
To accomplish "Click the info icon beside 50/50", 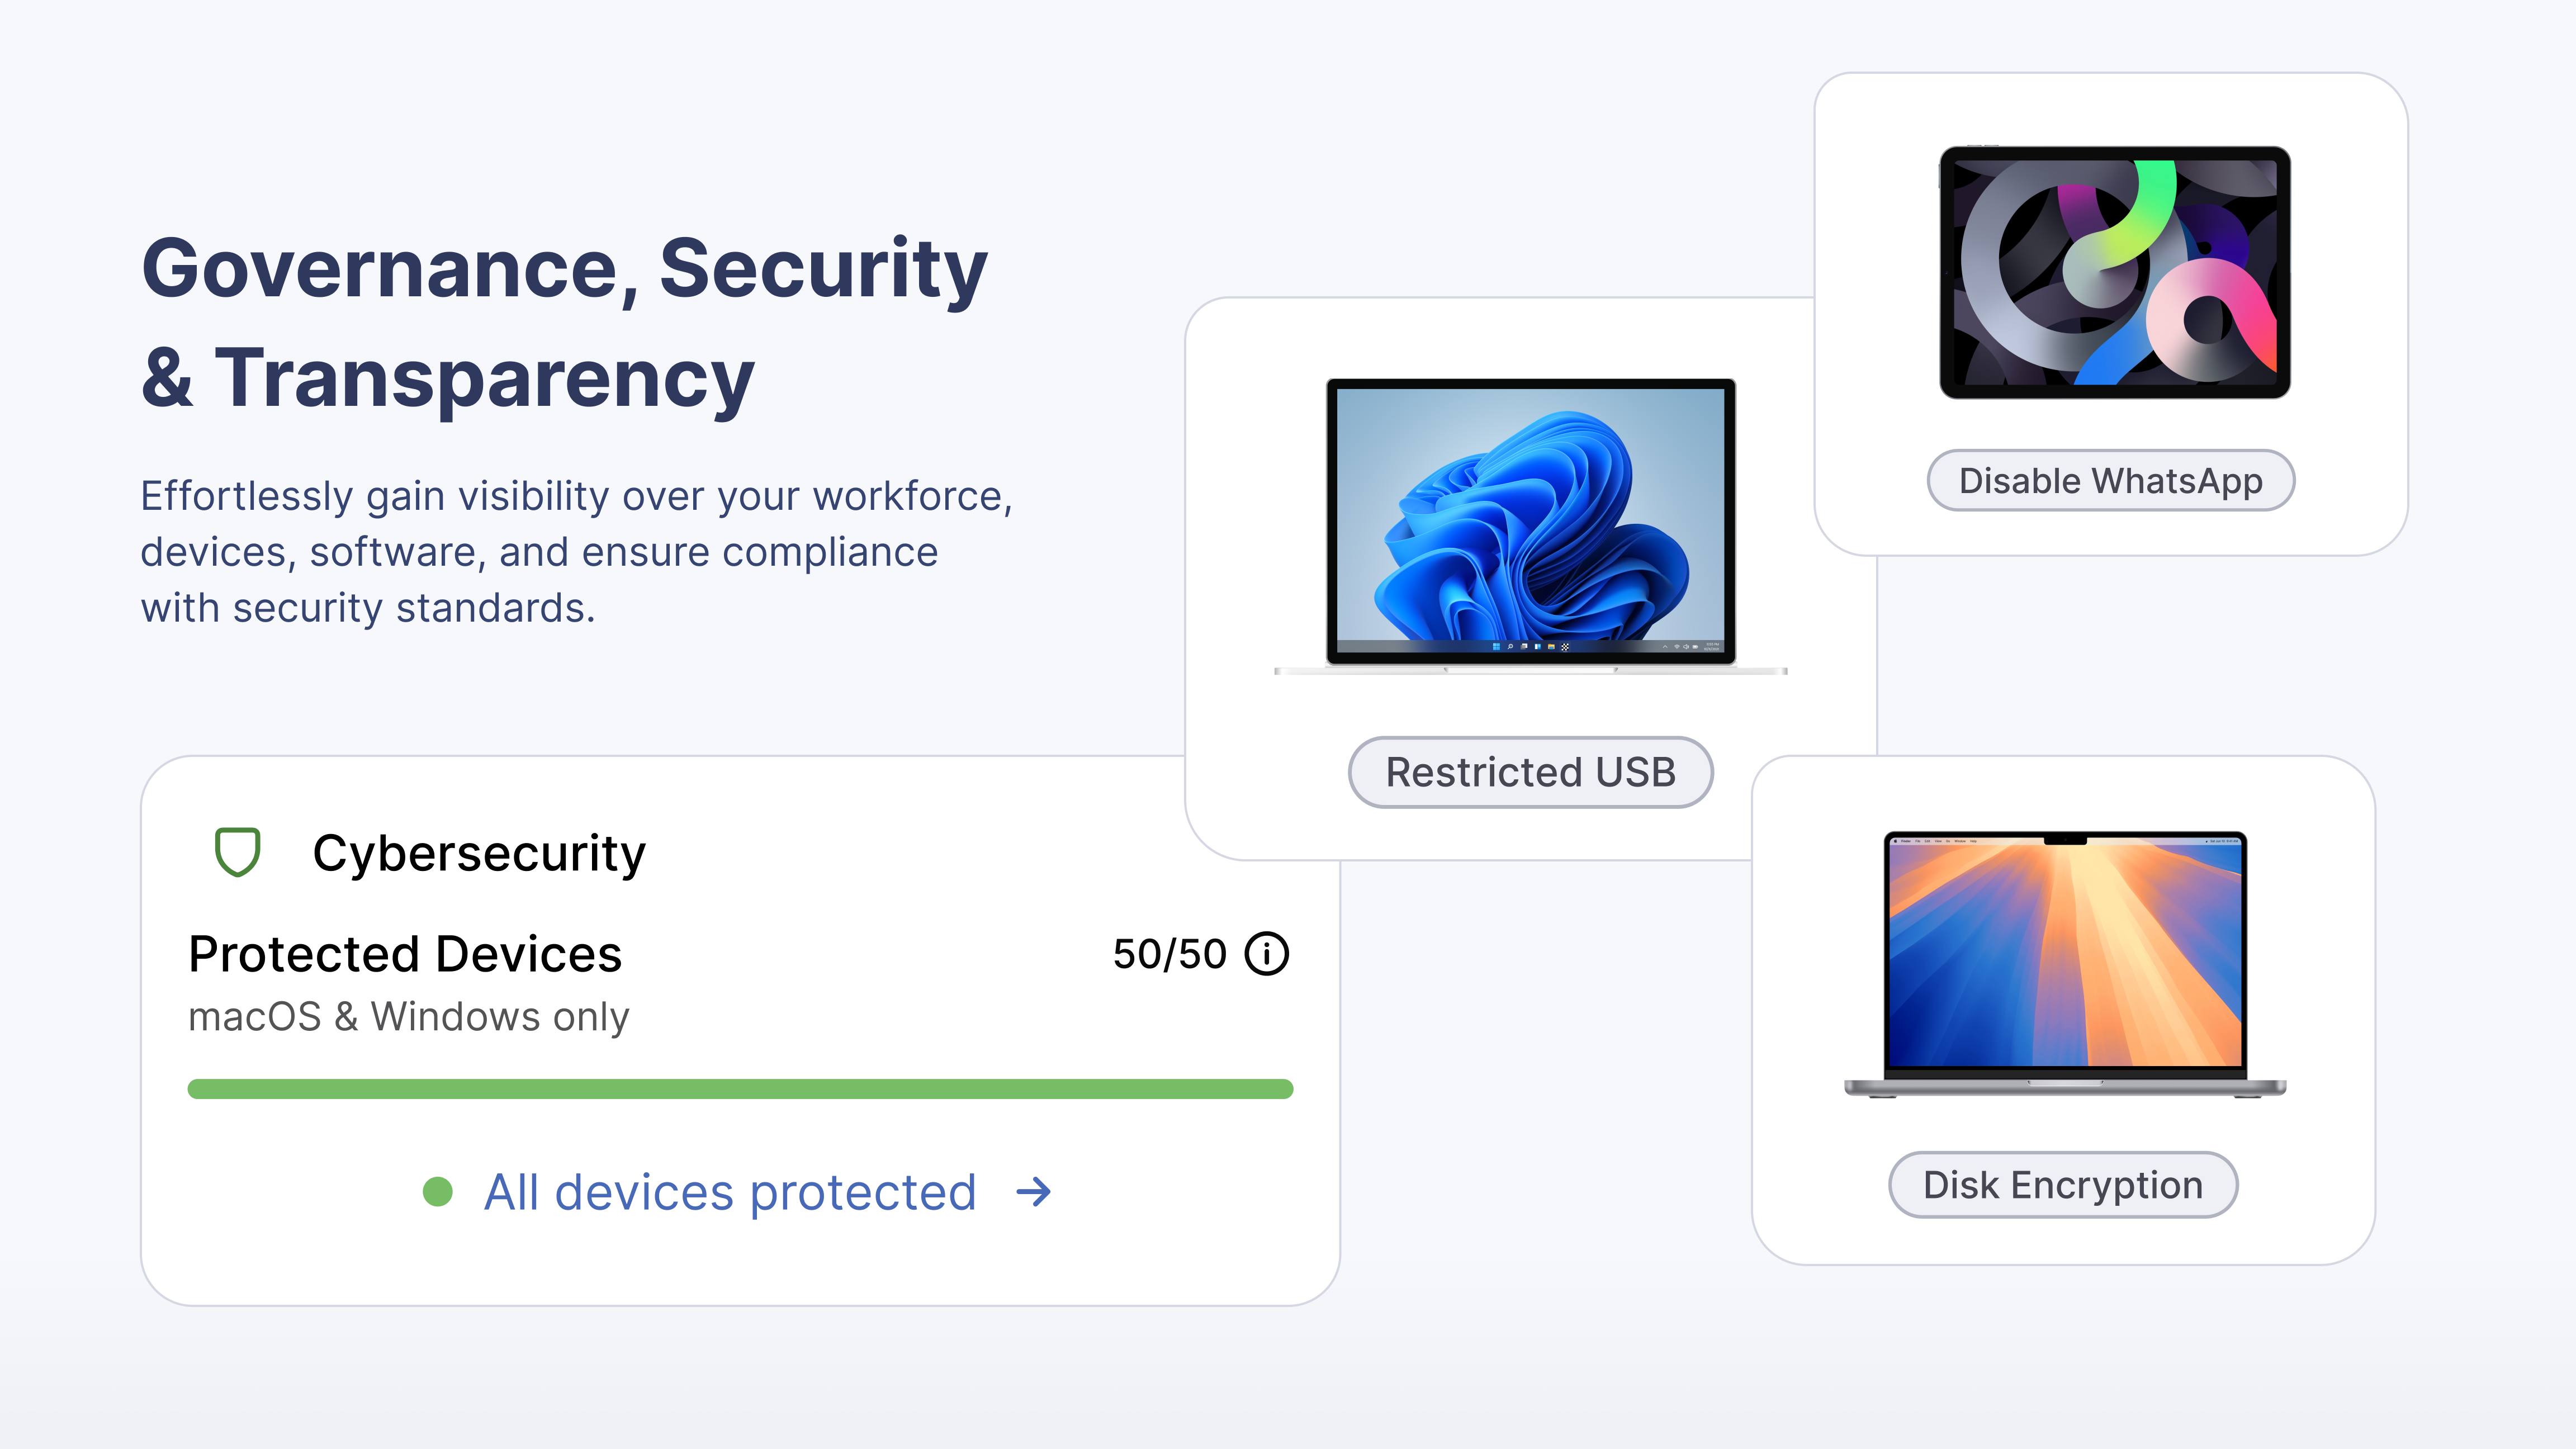I will tap(1266, 953).
